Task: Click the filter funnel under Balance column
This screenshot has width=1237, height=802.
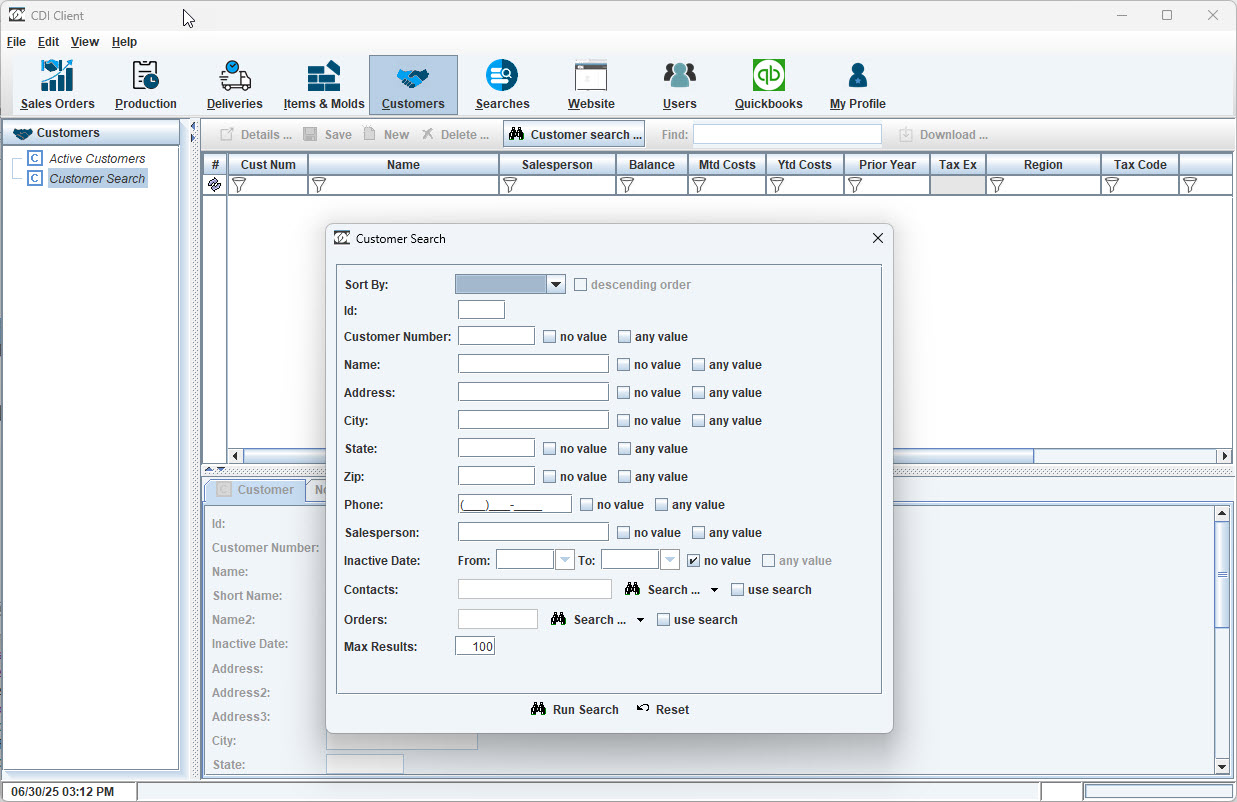Action: (627, 185)
